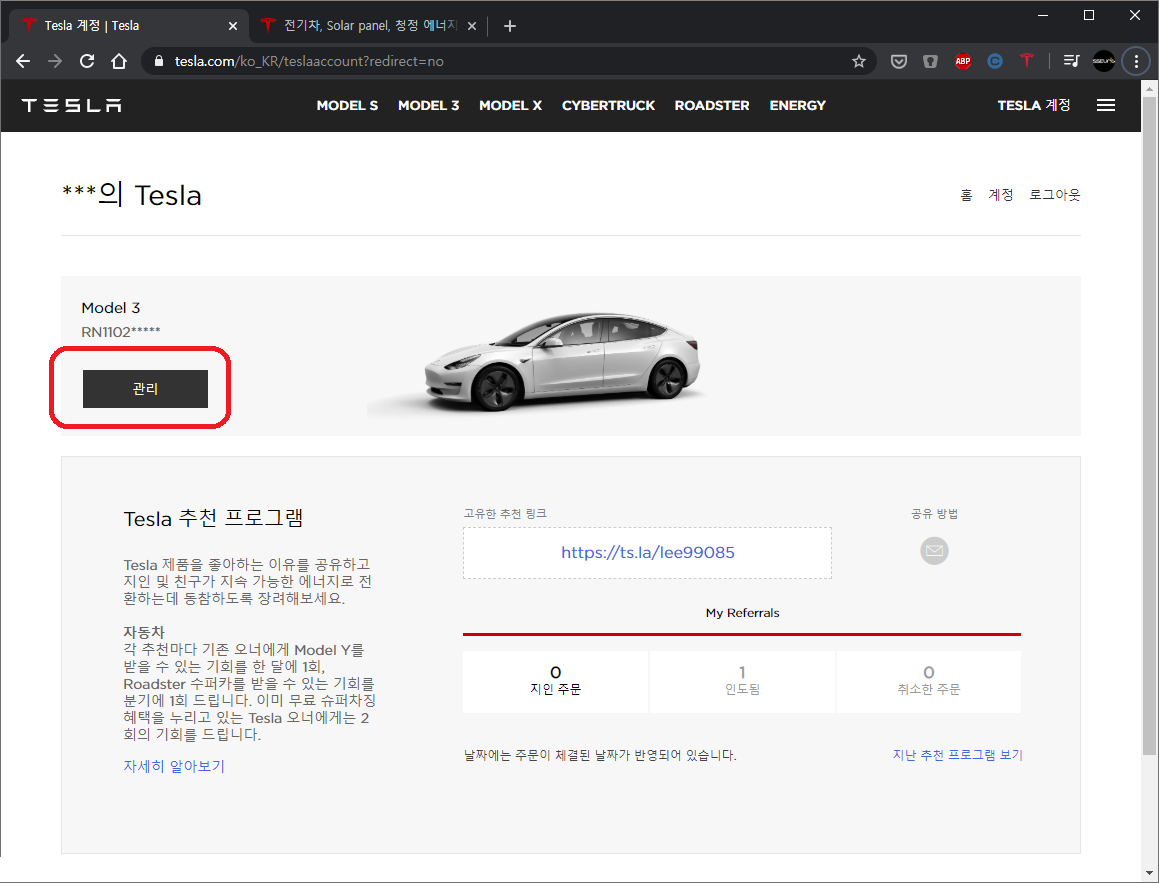Click the browser address bar URL
The width and height of the screenshot is (1159, 883).
tap(309, 61)
